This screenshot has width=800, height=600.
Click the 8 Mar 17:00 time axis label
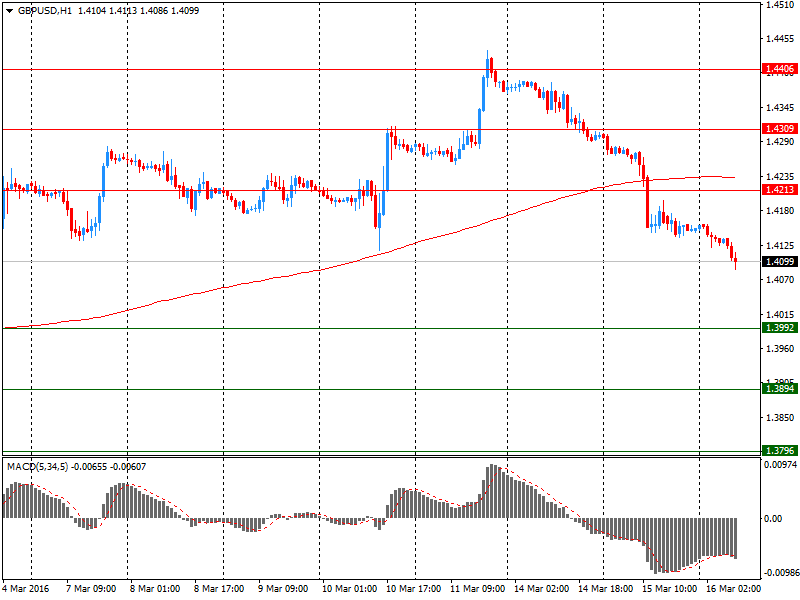point(219,589)
